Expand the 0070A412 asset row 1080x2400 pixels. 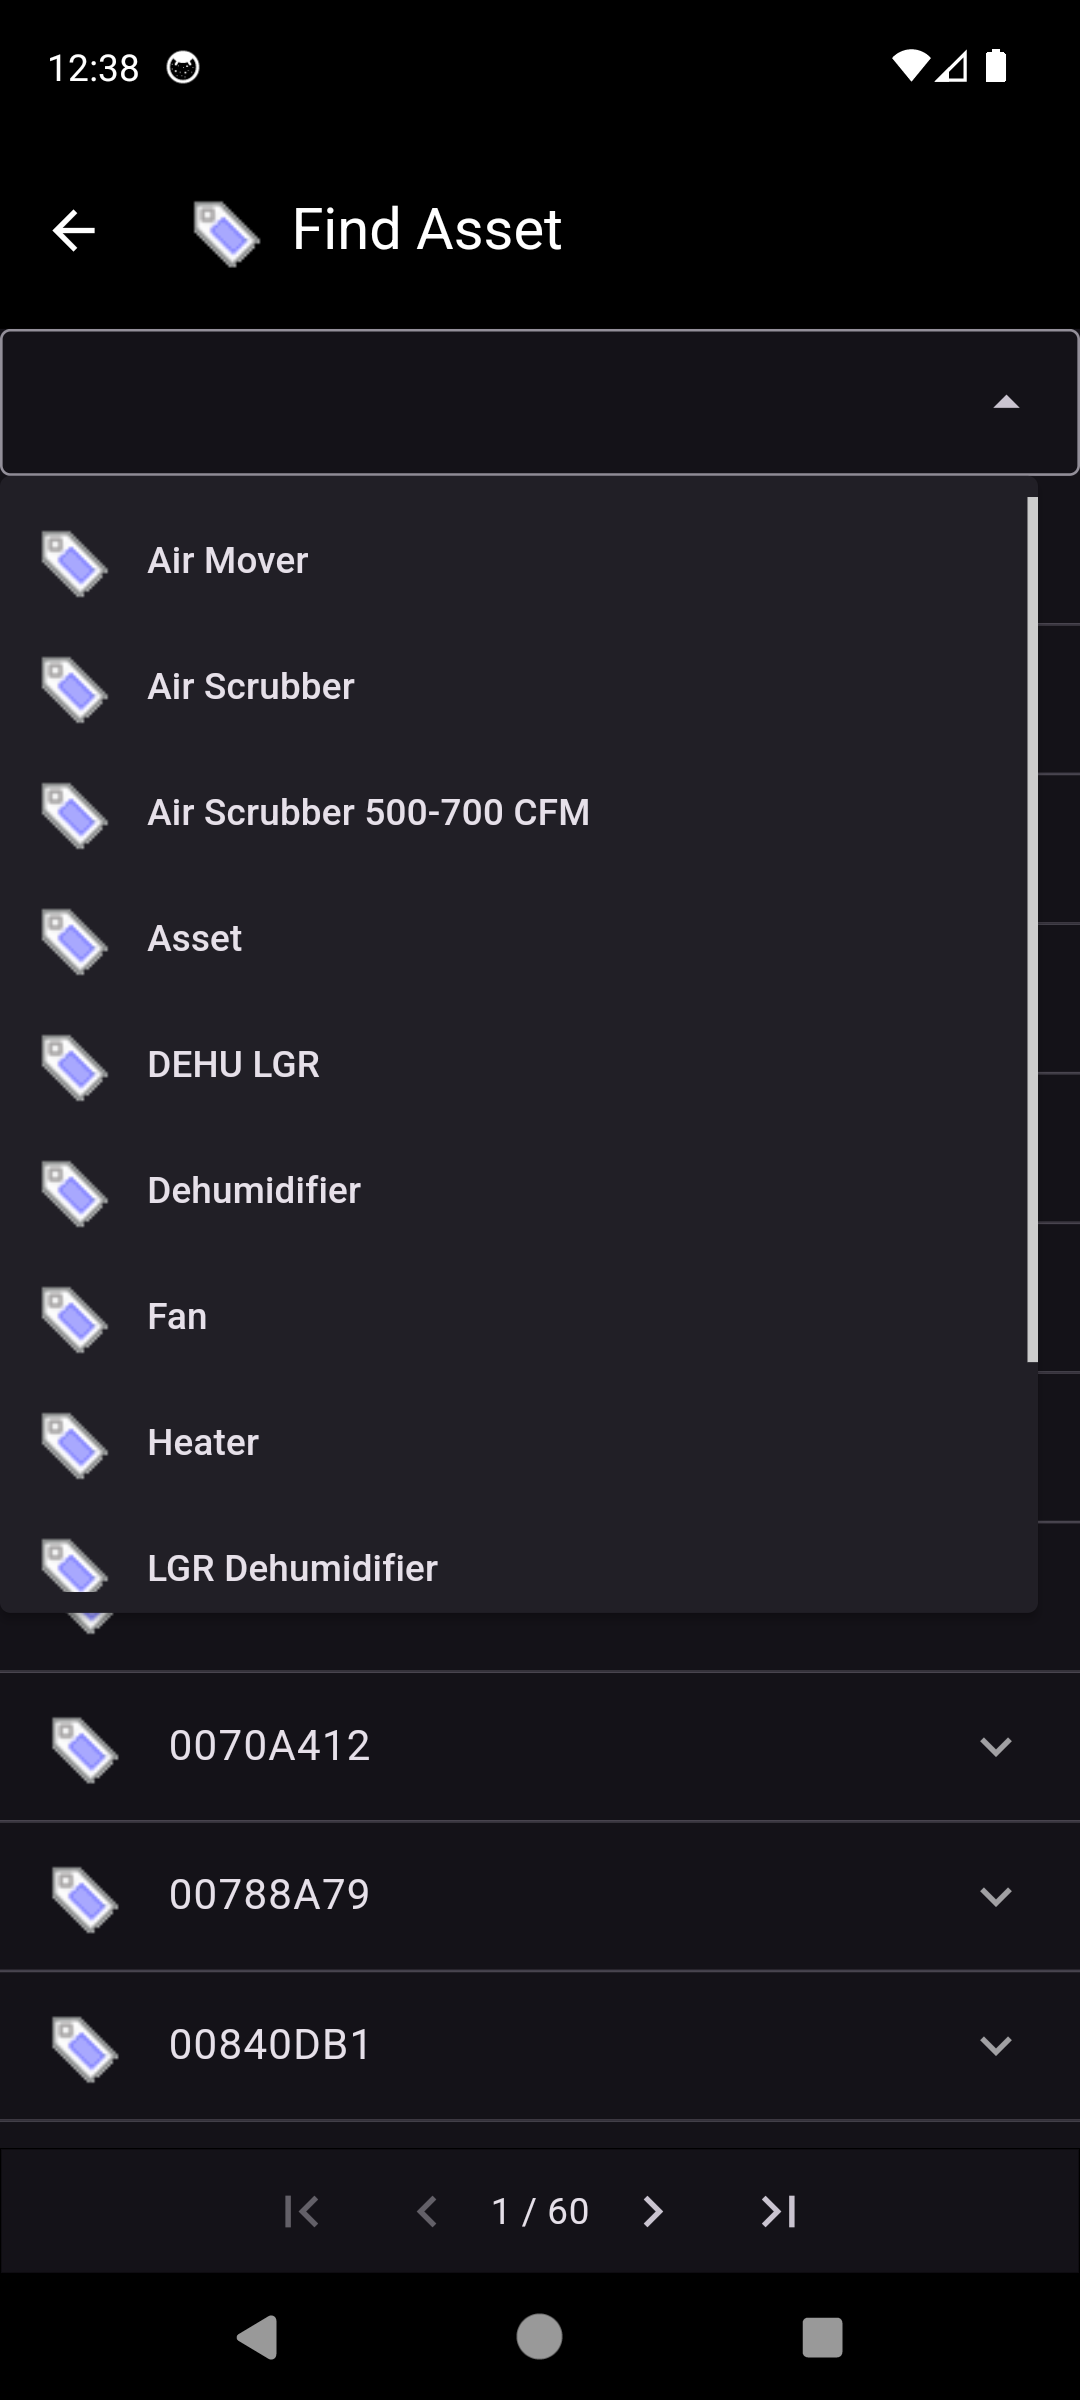[995, 1747]
